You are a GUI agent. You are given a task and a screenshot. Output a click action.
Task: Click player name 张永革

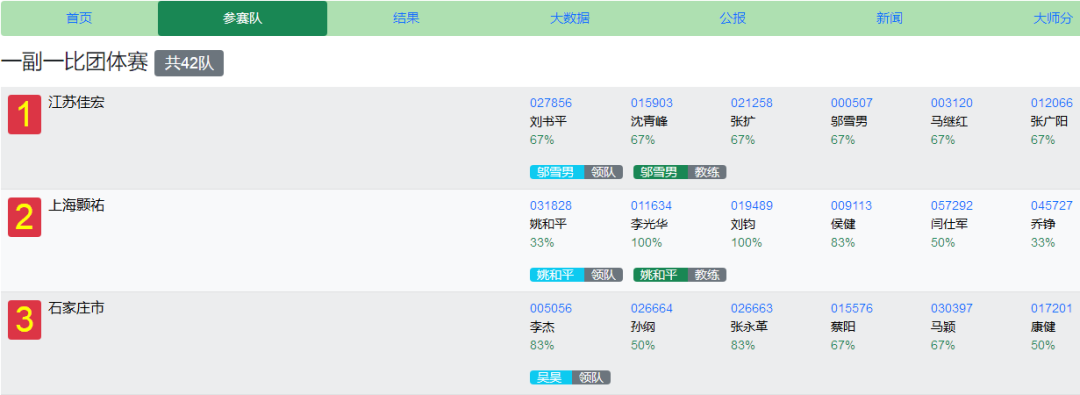[x=749, y=327]
